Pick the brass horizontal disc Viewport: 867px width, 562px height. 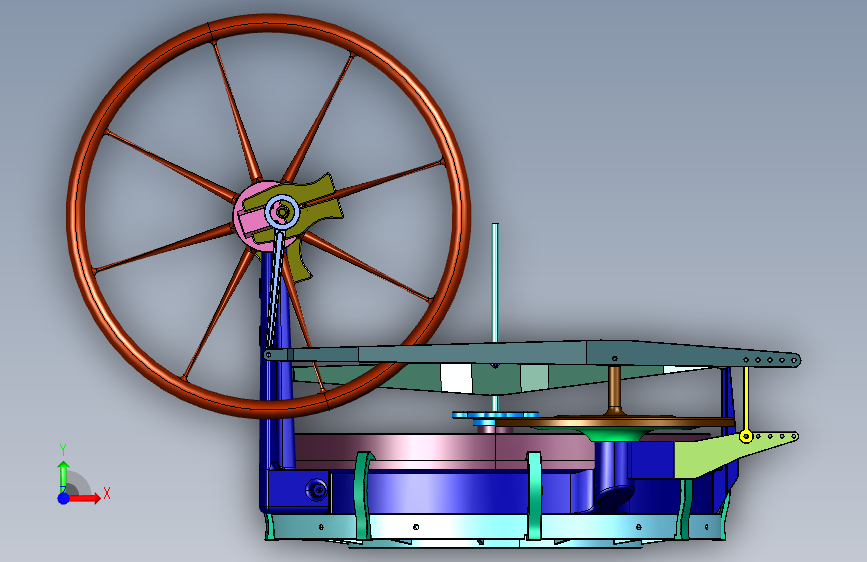tap(615, 423)
